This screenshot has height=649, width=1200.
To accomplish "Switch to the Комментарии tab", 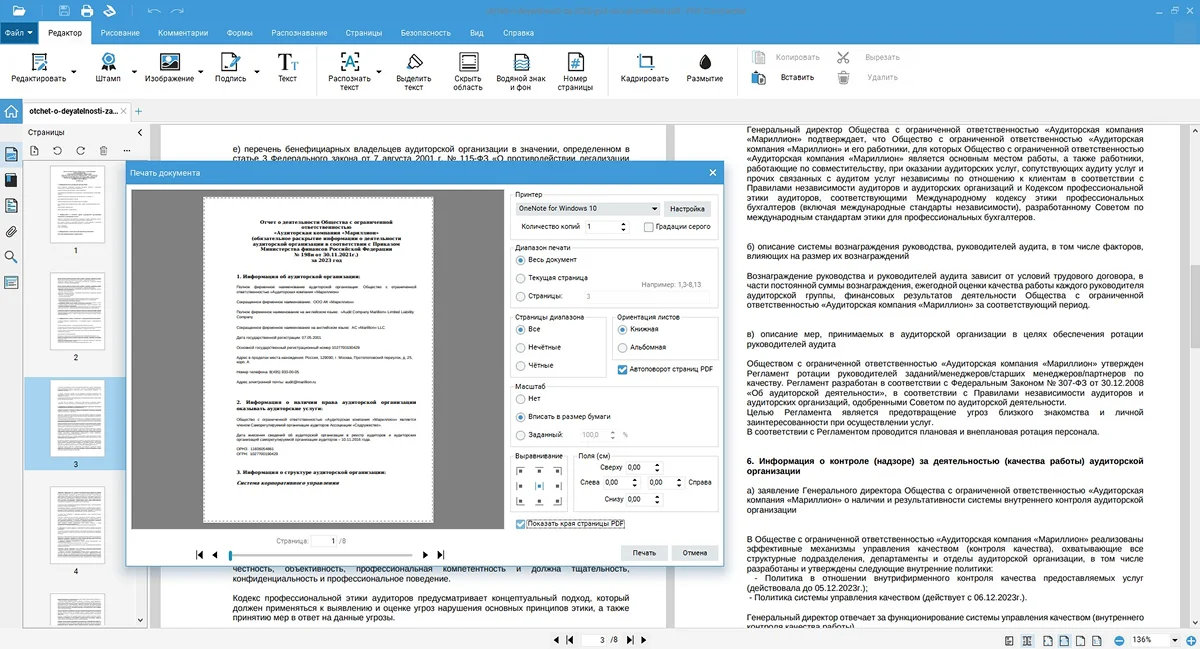I will pyautogui.click(x=183, y=32).
